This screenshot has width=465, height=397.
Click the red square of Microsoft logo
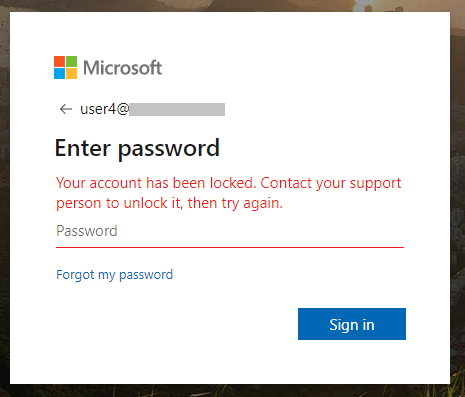coord(59,61)
